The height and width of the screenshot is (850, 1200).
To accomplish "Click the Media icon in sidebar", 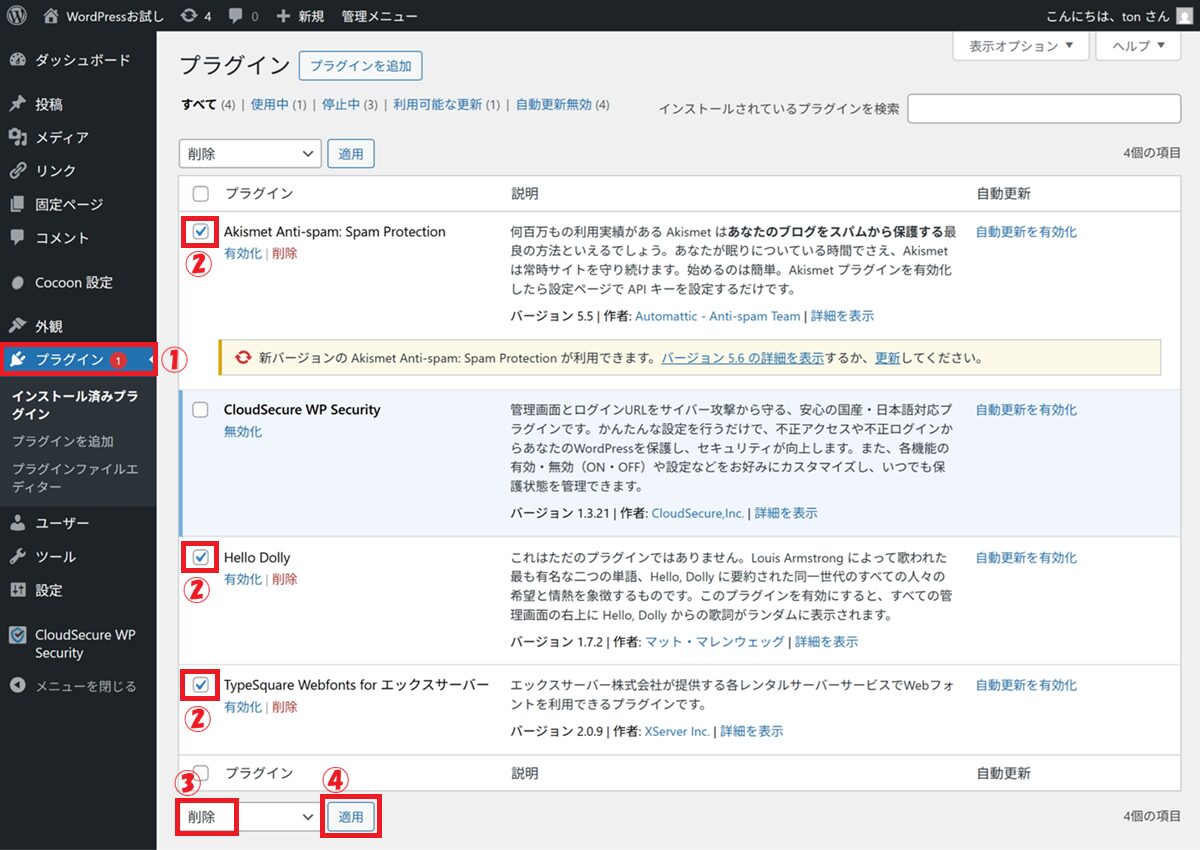I will (x=17, y=137).
